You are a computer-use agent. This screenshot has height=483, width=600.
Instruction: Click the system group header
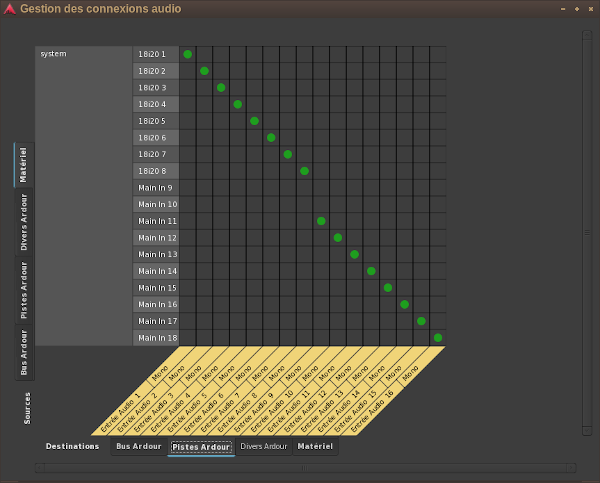pos(84,196)
